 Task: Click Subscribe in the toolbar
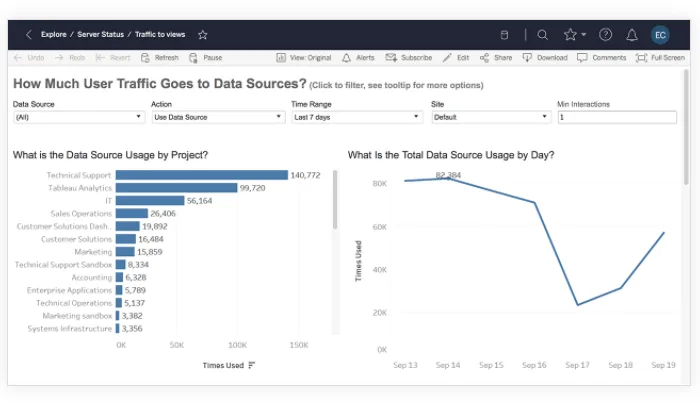(x=409, y=58)
